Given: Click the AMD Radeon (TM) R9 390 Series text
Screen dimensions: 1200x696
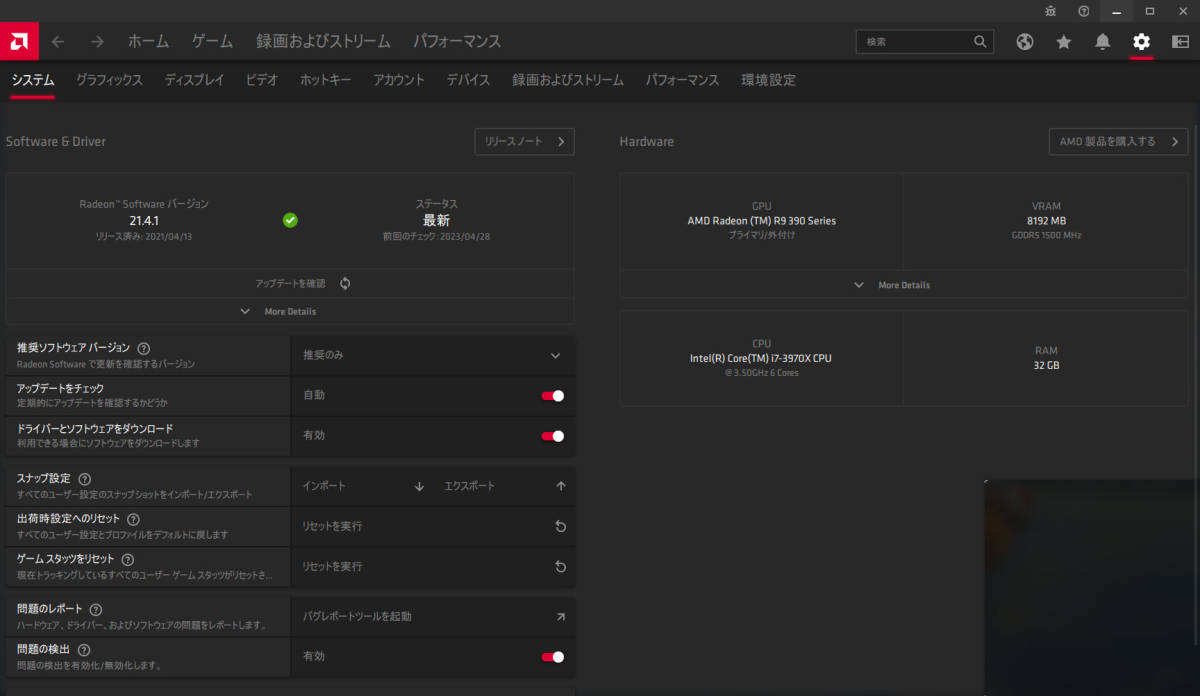Looking at the screenshot, I should [x=762, y=221].
